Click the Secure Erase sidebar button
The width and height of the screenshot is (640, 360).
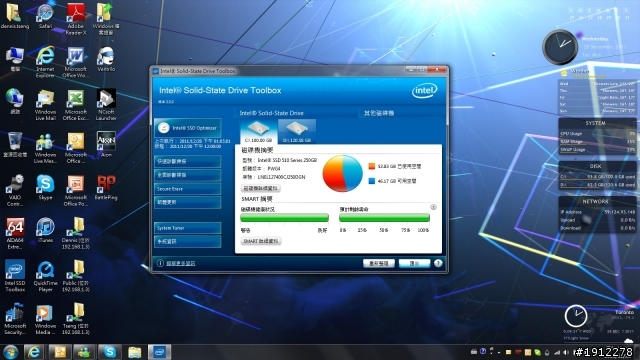(188, 189)
